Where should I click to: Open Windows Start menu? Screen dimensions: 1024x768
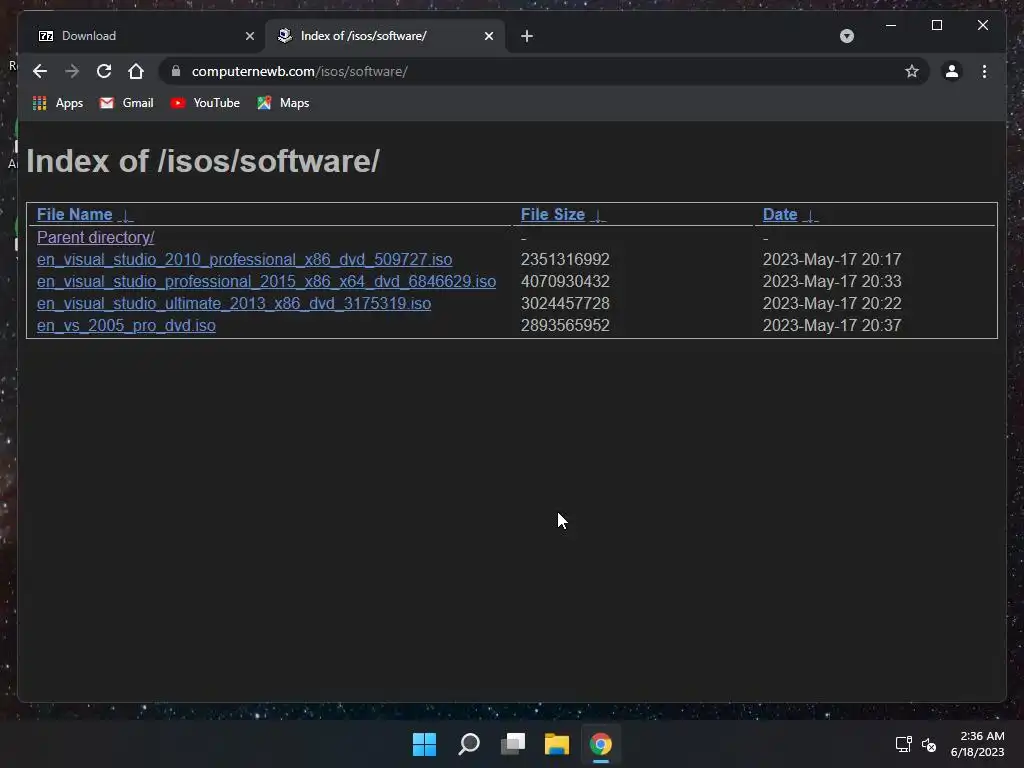pyautogui.click(x=424, y=744)
